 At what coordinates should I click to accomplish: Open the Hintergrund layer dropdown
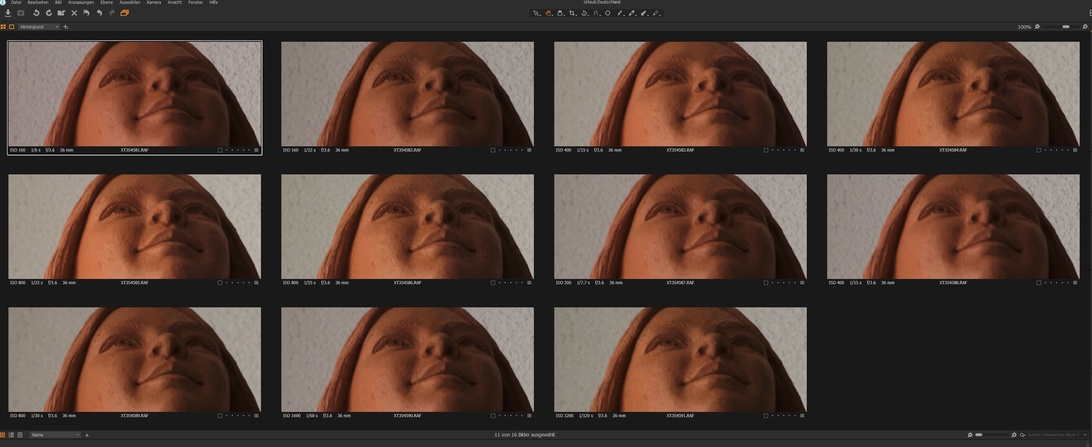point(39,27)
